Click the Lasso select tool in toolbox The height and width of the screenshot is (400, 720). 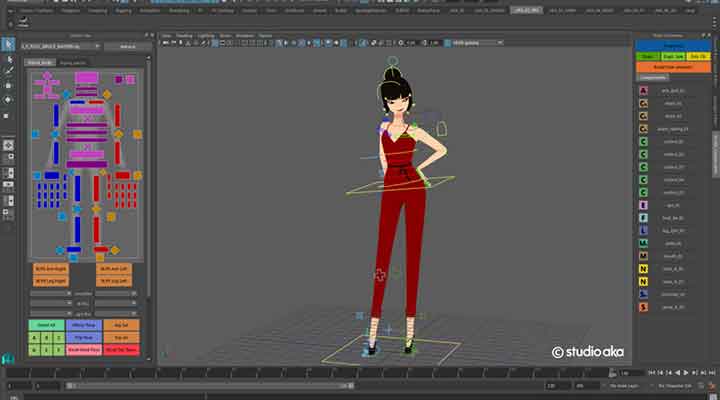click(7, 58)
